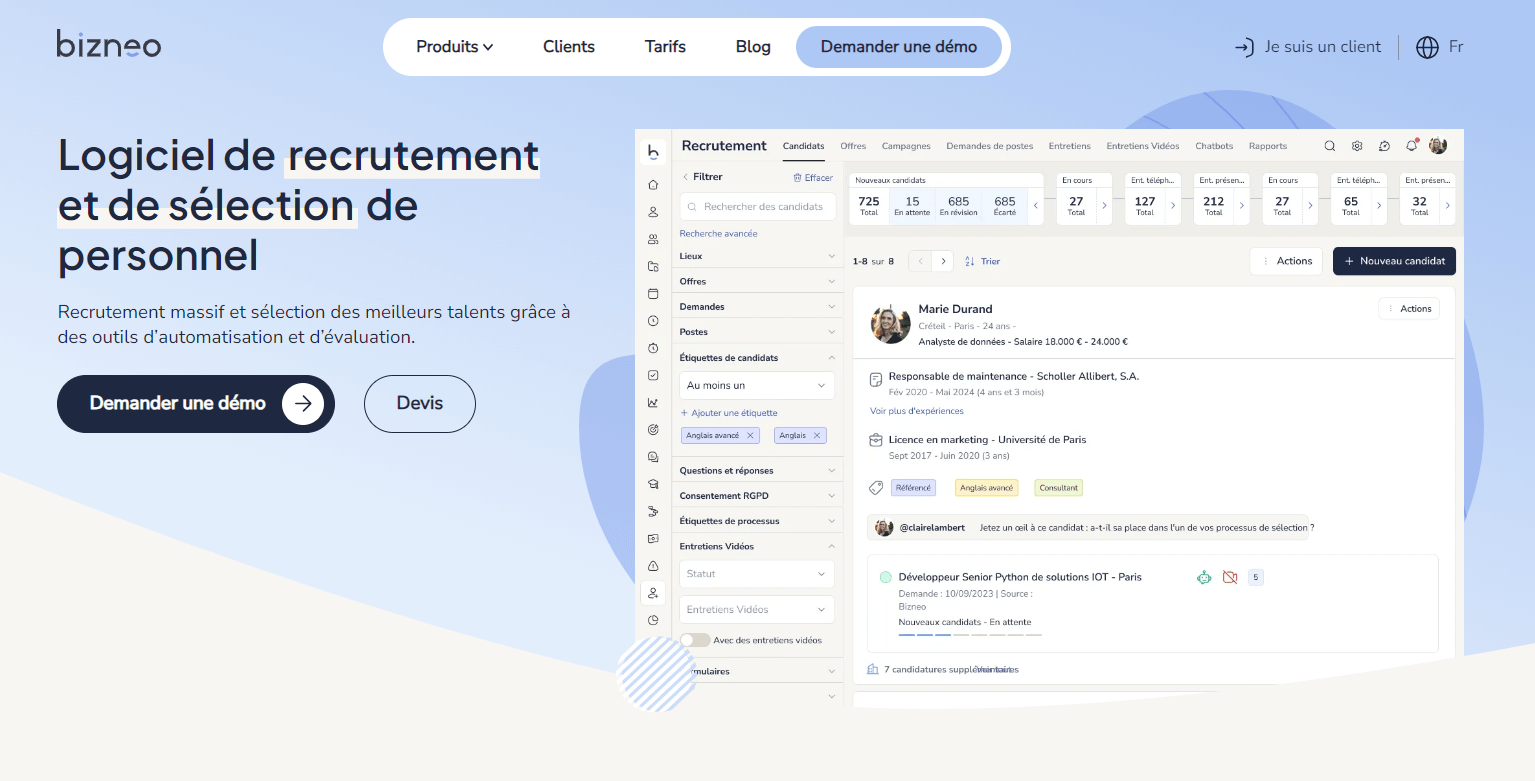Screen dimensions: 1535x781
Task: Click the bizneo logo at the top left
Action: [109, 45]
